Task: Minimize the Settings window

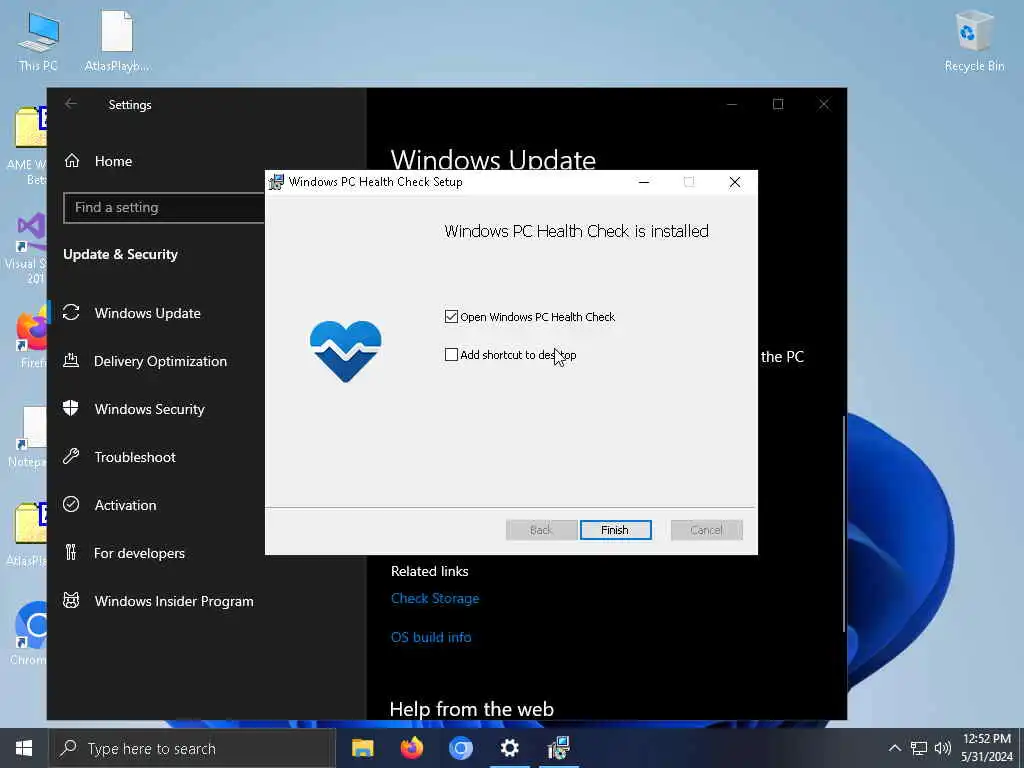Action: [732, 104]
